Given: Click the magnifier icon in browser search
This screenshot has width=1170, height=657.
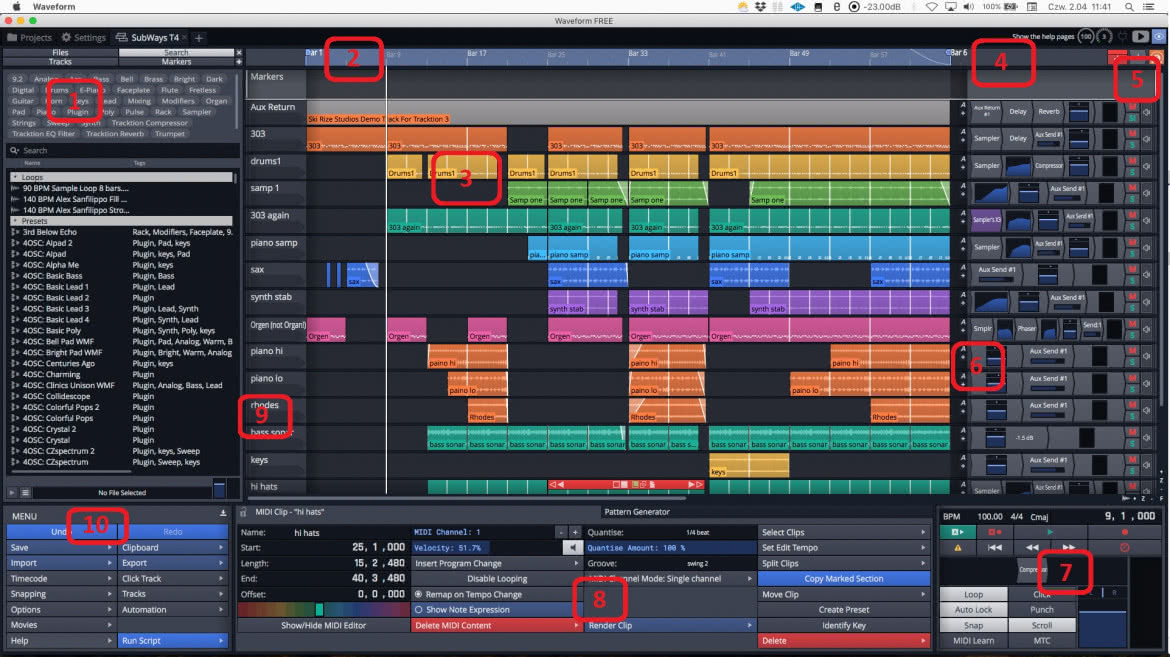Looking at the screenshot, I should 14,150.
